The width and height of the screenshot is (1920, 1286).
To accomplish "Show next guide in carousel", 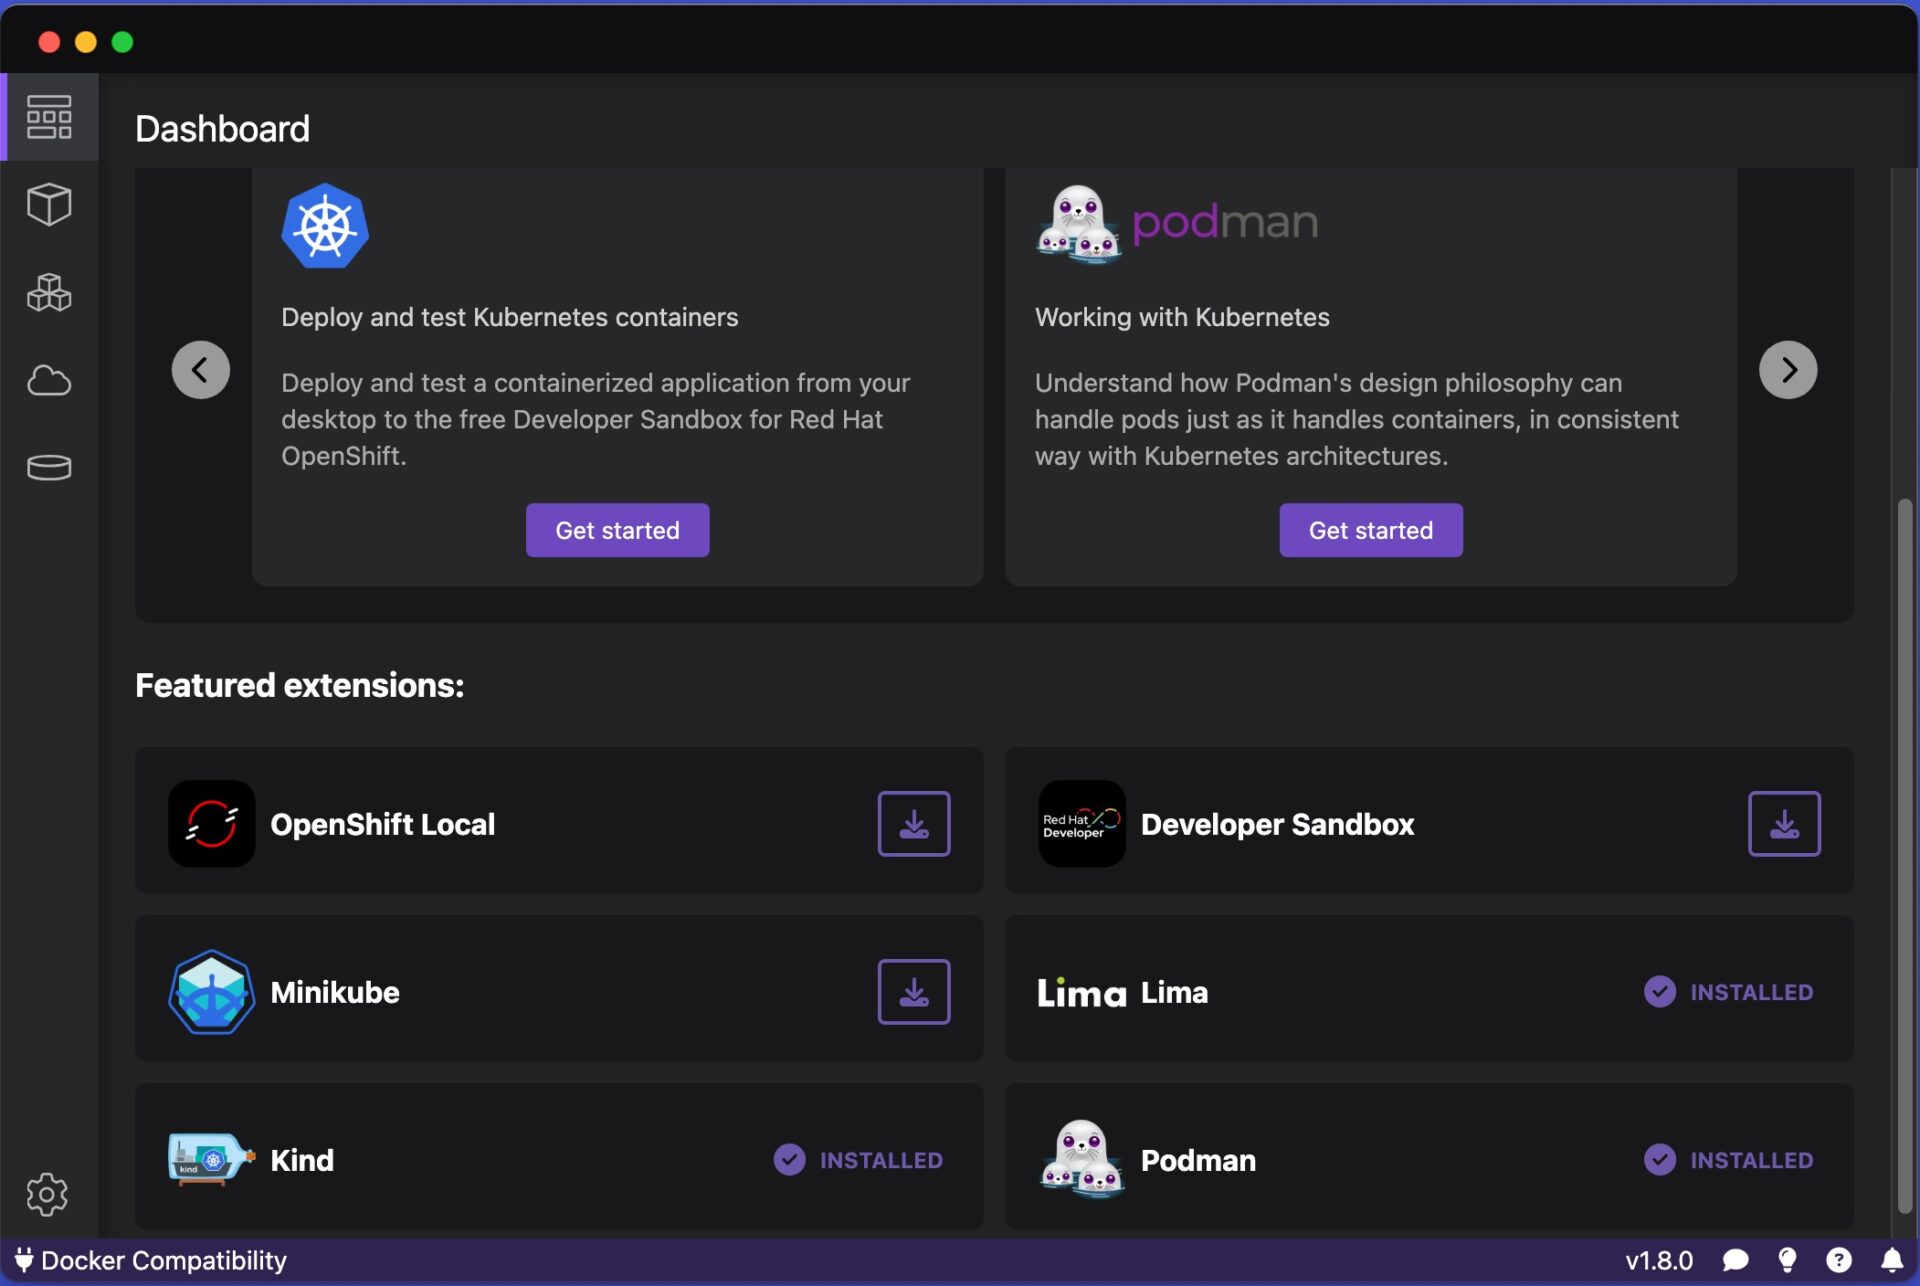I will tap(1787, 370).
